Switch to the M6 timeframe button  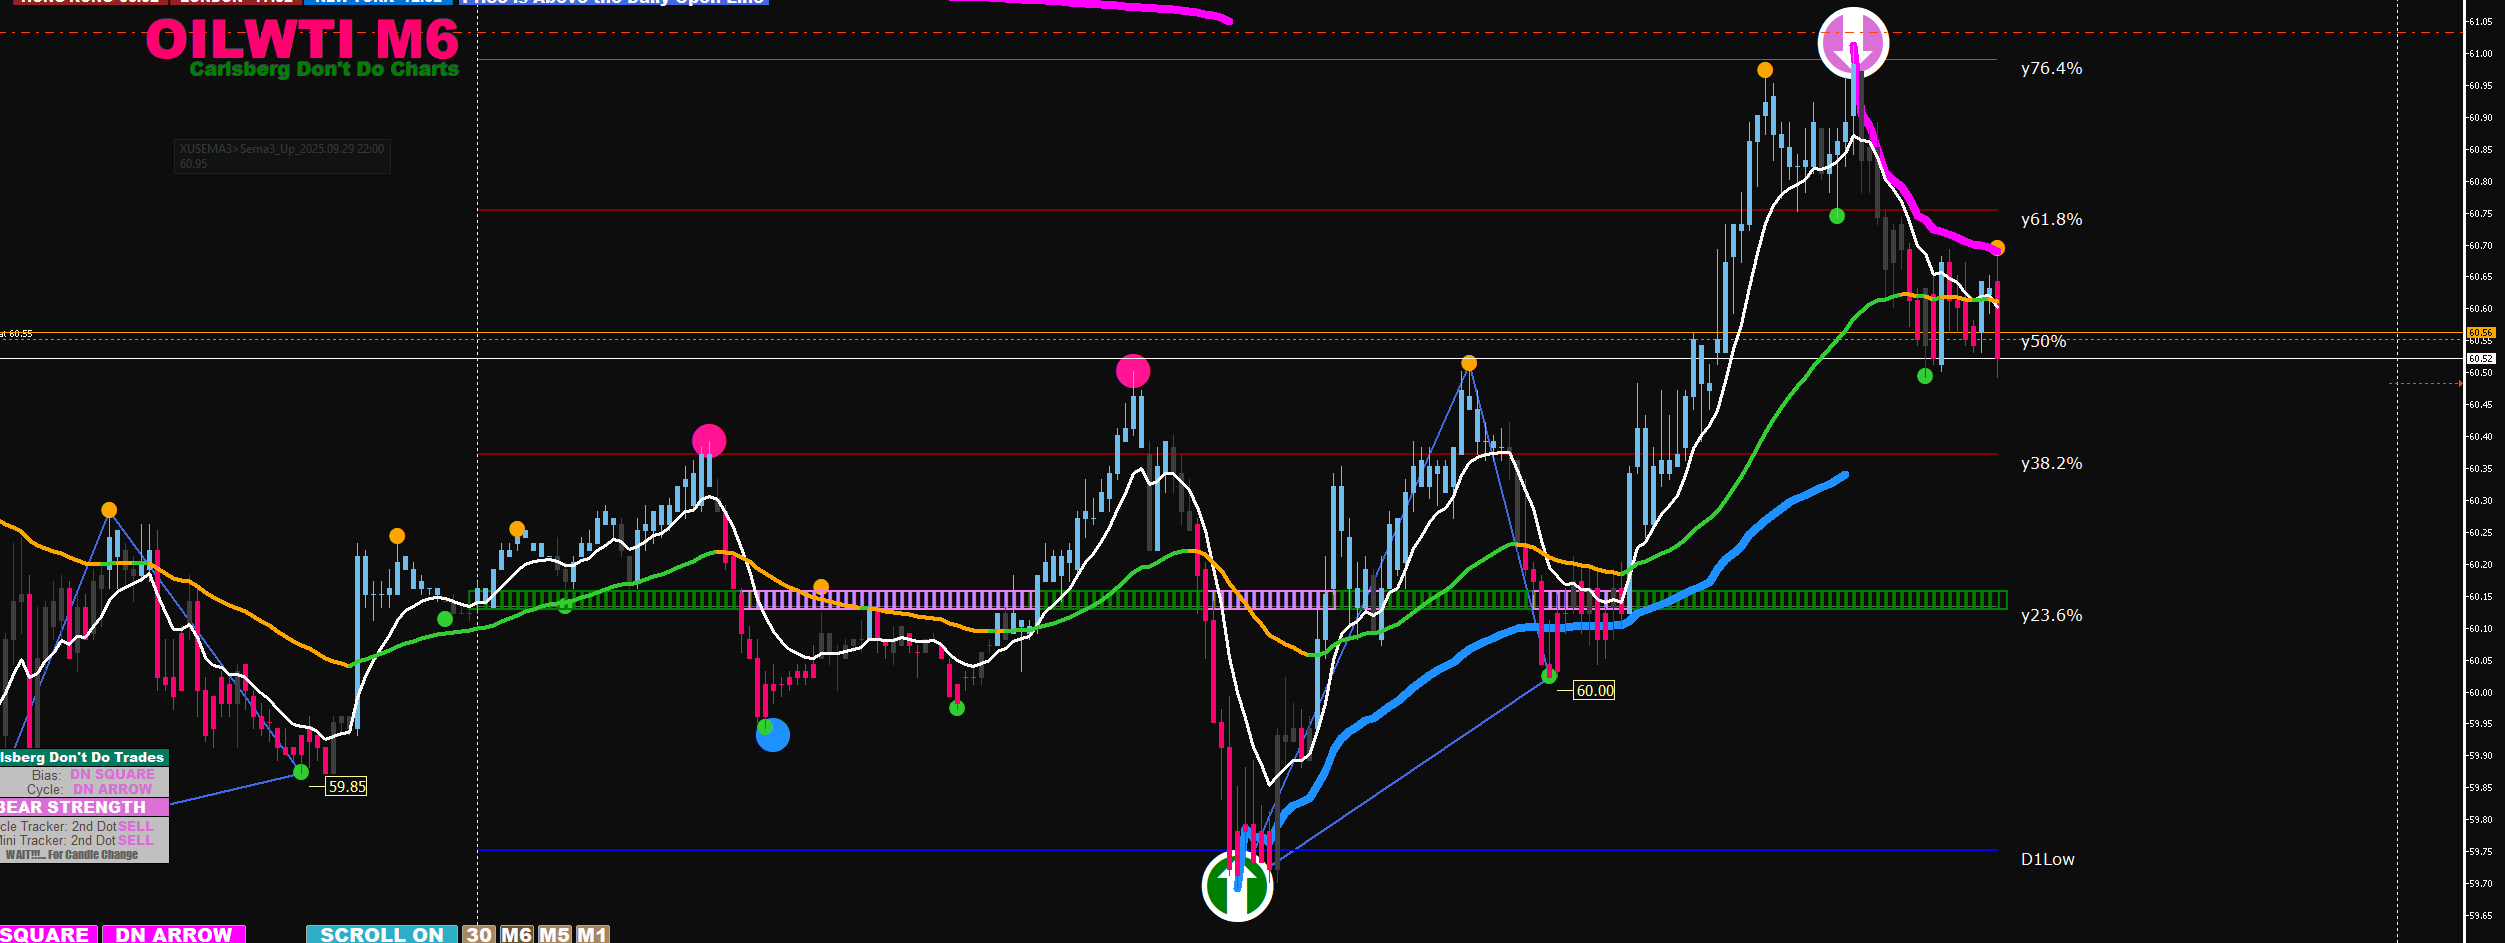coord(516,934)
